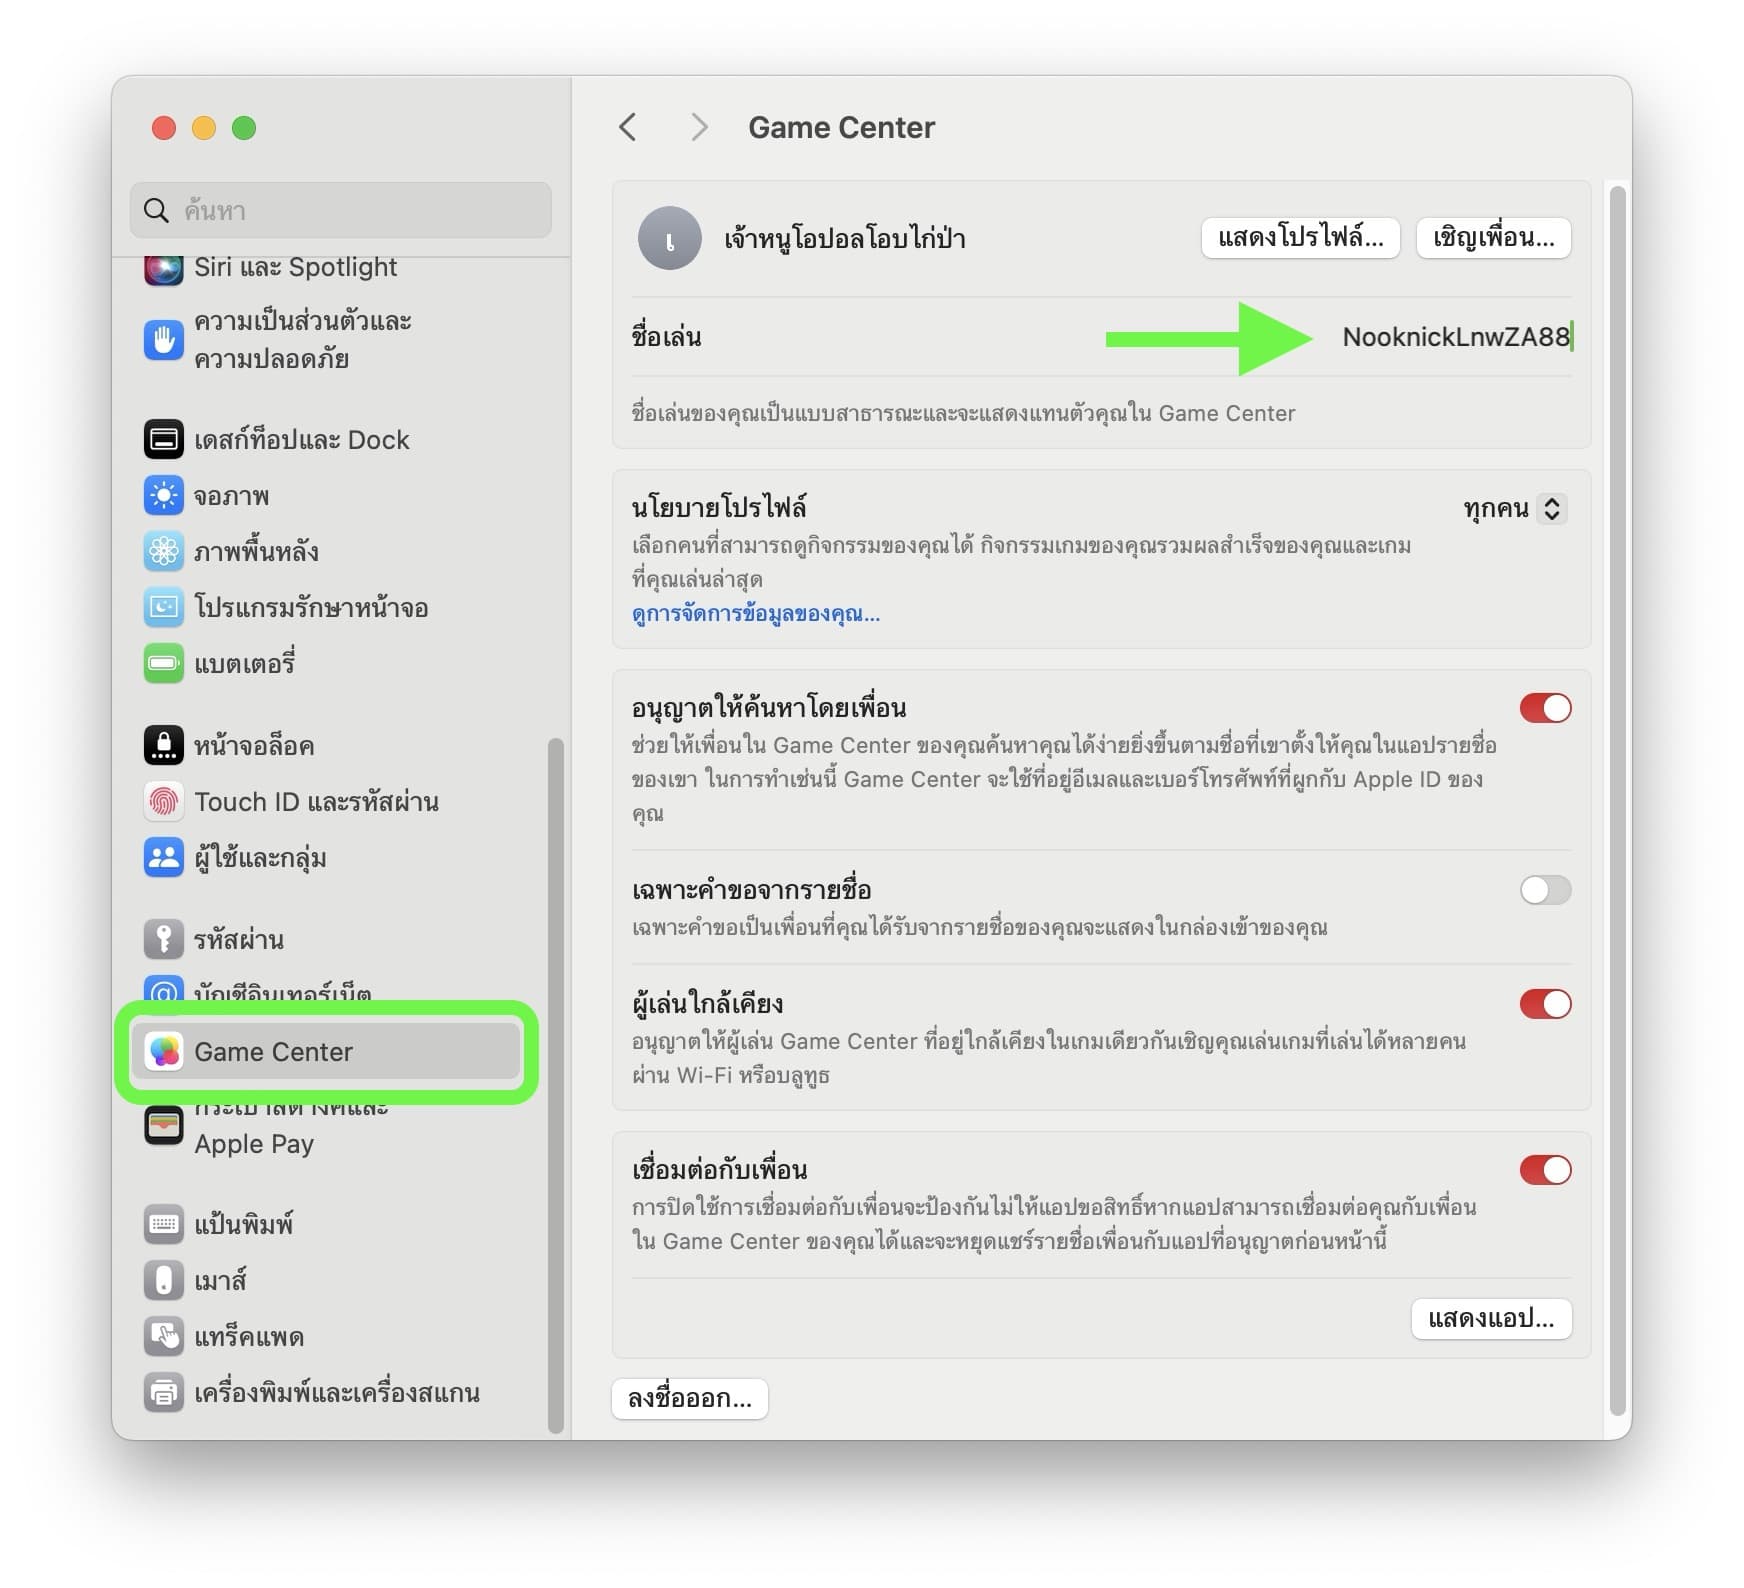1744x1588 pixels.
Task: Open the เดสก์ท็อปและ Dock icon
Action: [x=163, y=439]
